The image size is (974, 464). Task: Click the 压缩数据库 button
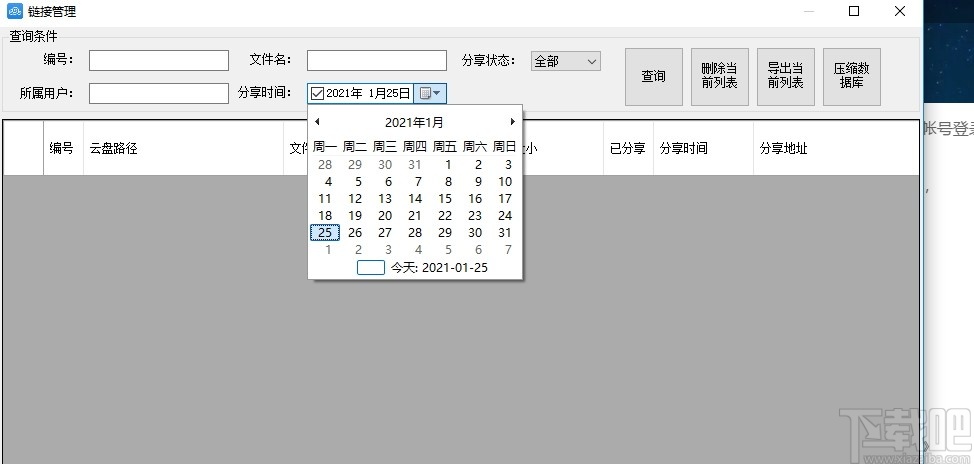(852, 77)
